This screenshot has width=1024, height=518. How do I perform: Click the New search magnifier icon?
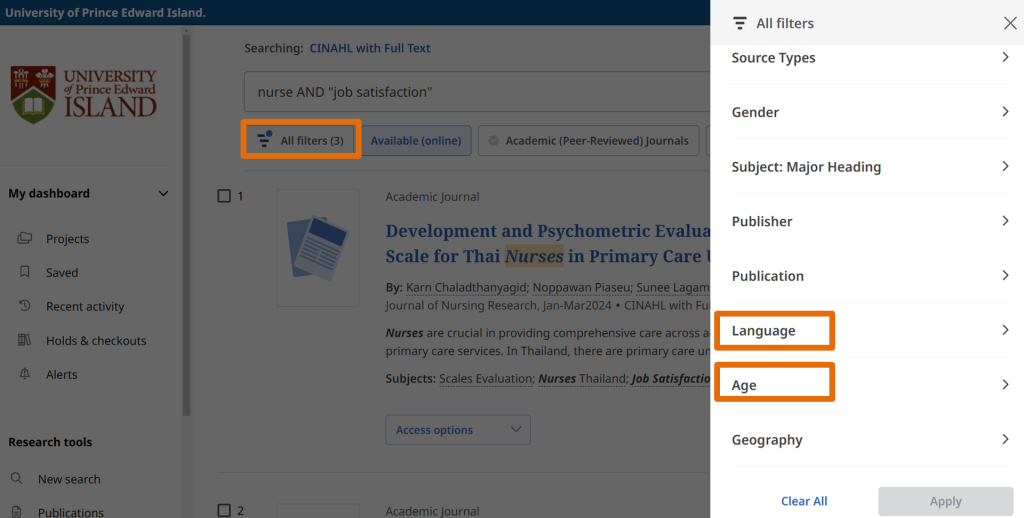tap(17, 479)
